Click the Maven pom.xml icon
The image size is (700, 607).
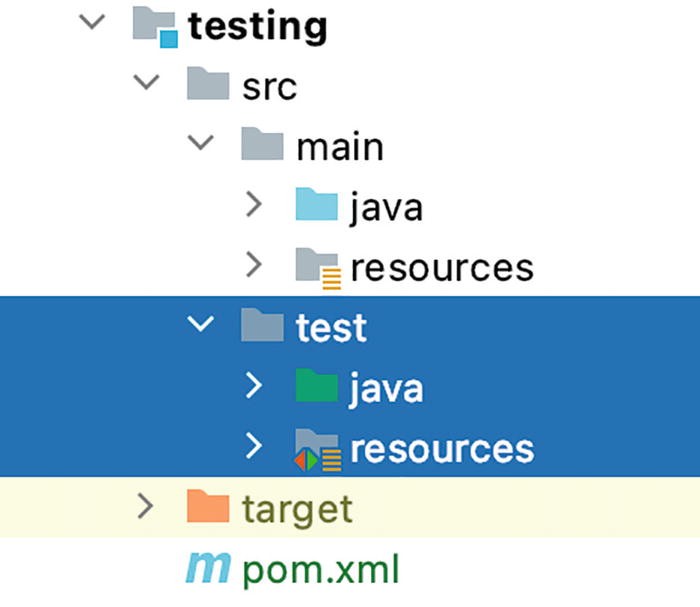[208, 568]
